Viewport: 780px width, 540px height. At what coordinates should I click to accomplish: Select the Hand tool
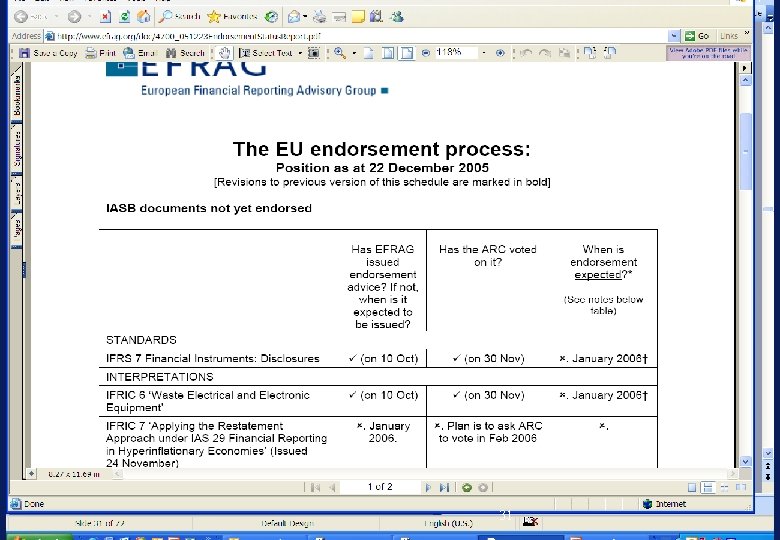[x=224, y=53]
